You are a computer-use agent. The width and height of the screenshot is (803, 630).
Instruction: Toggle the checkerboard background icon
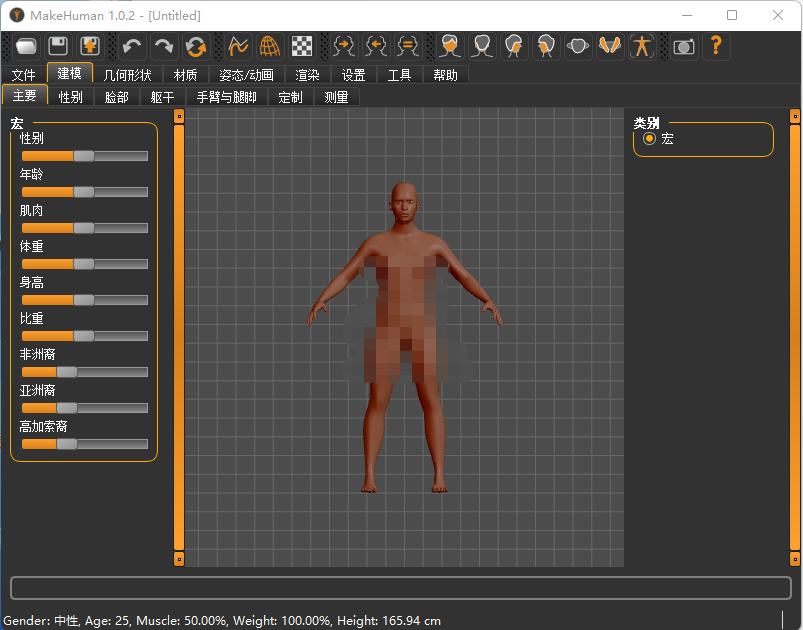[x=302, y=47]
